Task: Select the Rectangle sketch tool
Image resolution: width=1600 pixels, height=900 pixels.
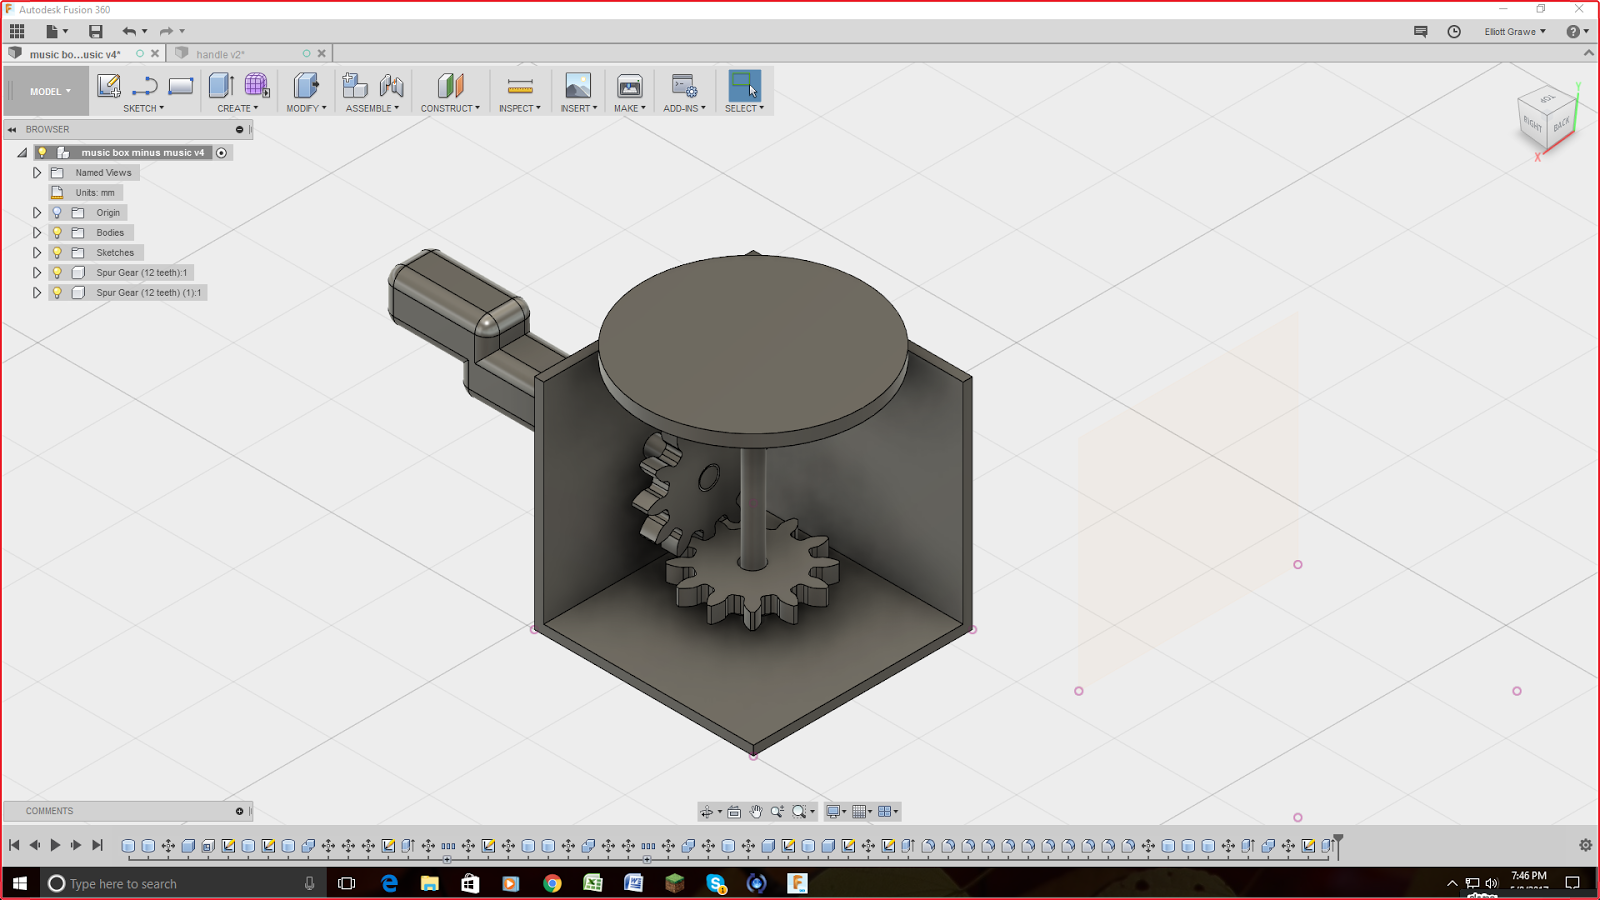Action: coord(181,86)
